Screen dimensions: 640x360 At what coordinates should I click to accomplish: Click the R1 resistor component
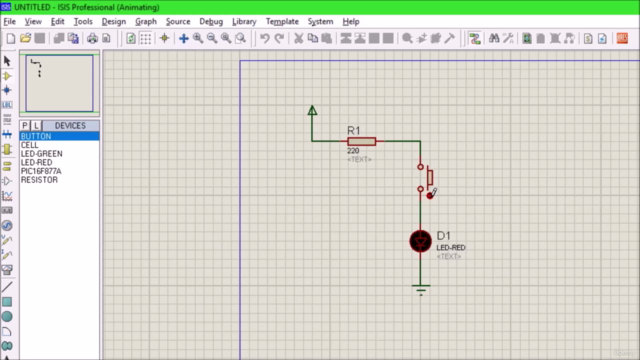362,141
